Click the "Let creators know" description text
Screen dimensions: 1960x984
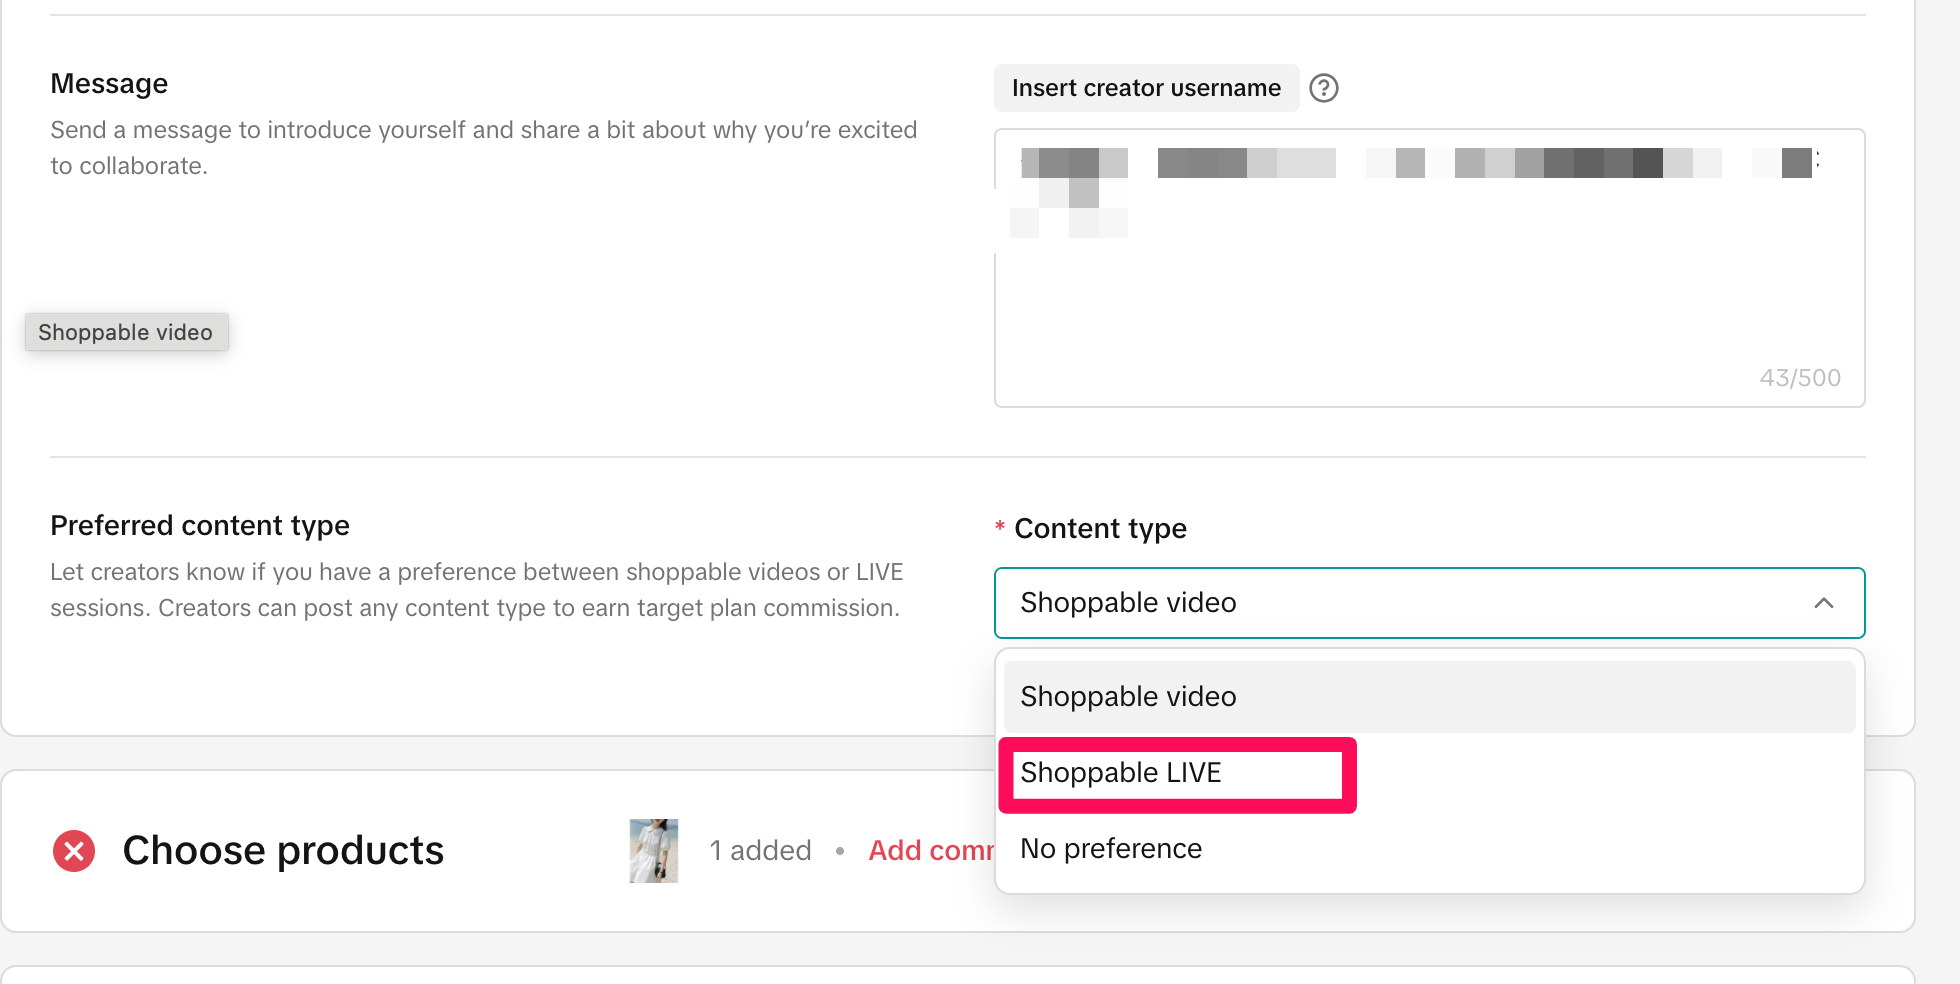[476, 590]
